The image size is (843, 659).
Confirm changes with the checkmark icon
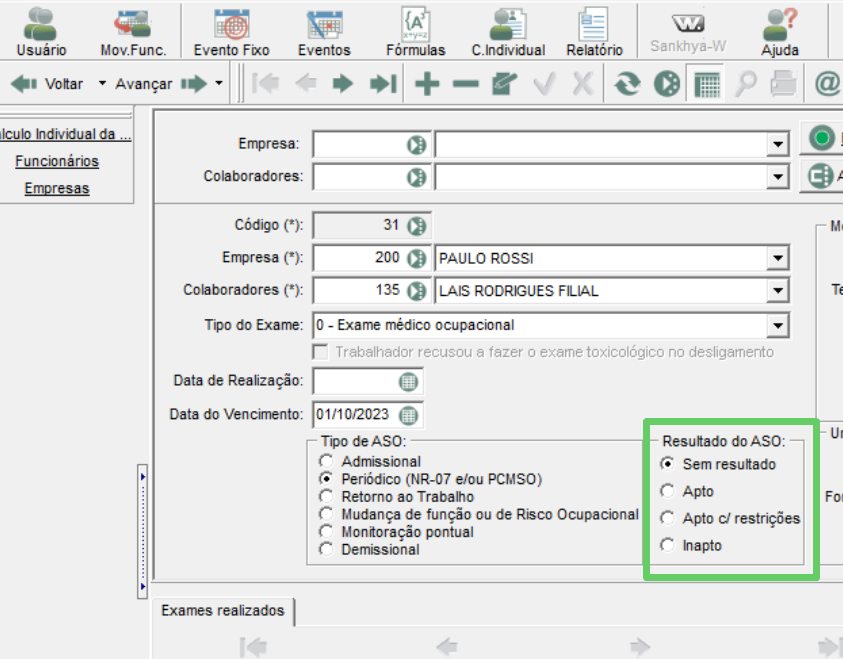pyautogui.click(x=544, y=83)
